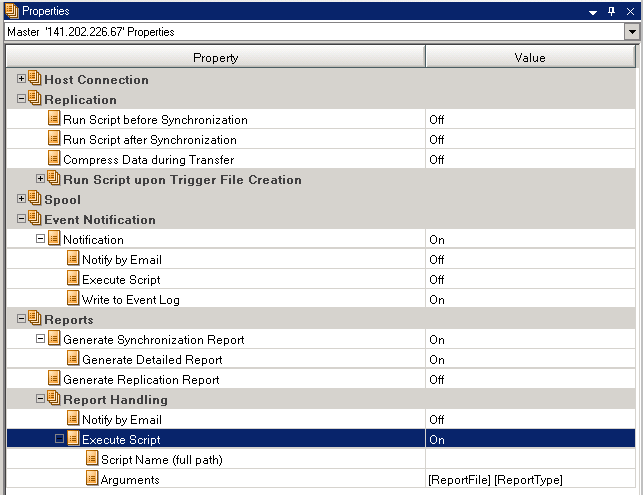Collapse the Replication section
Viewport: 643px width, 495px height.
pyautogui.click(x=22, y=99)
